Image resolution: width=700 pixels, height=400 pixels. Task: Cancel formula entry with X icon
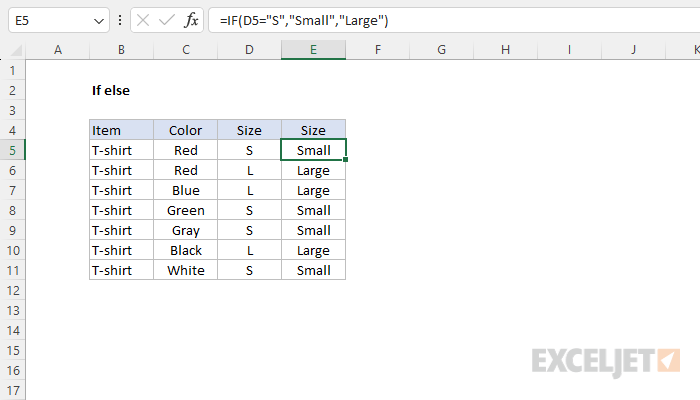[143, 20]
